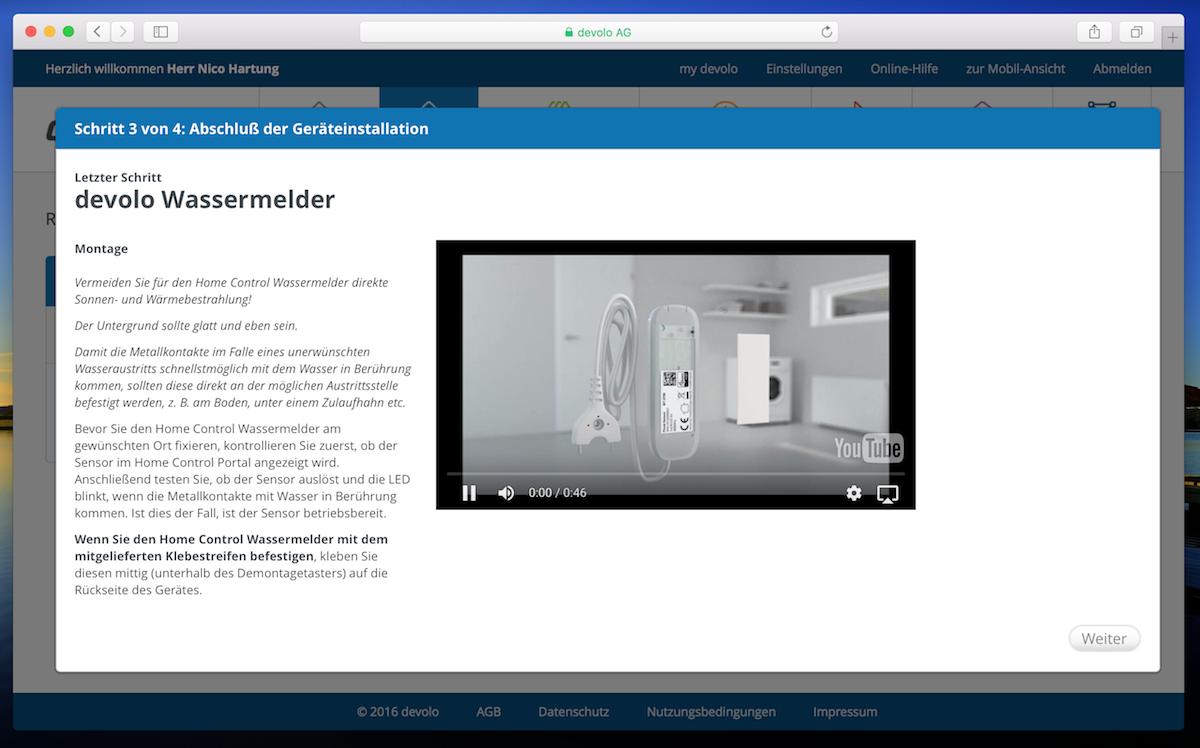The height and width of the screenshot is (748, 1200).
Task: Show all tabs overview
Action: coord(1136,32)
